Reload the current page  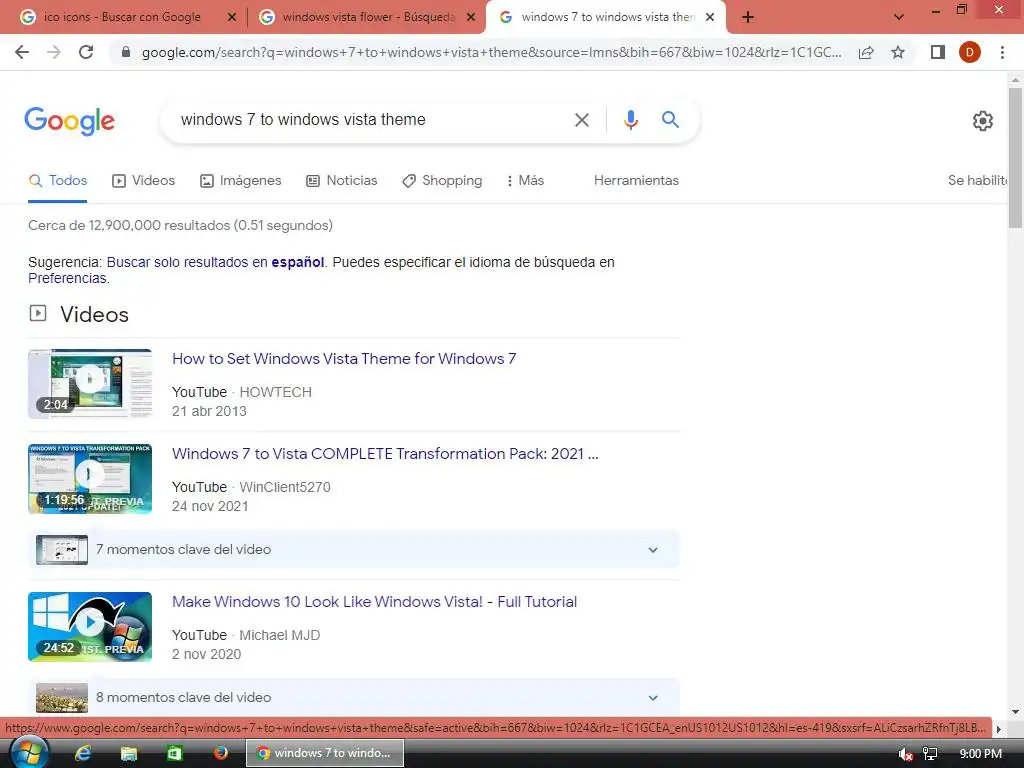point(86,52)
